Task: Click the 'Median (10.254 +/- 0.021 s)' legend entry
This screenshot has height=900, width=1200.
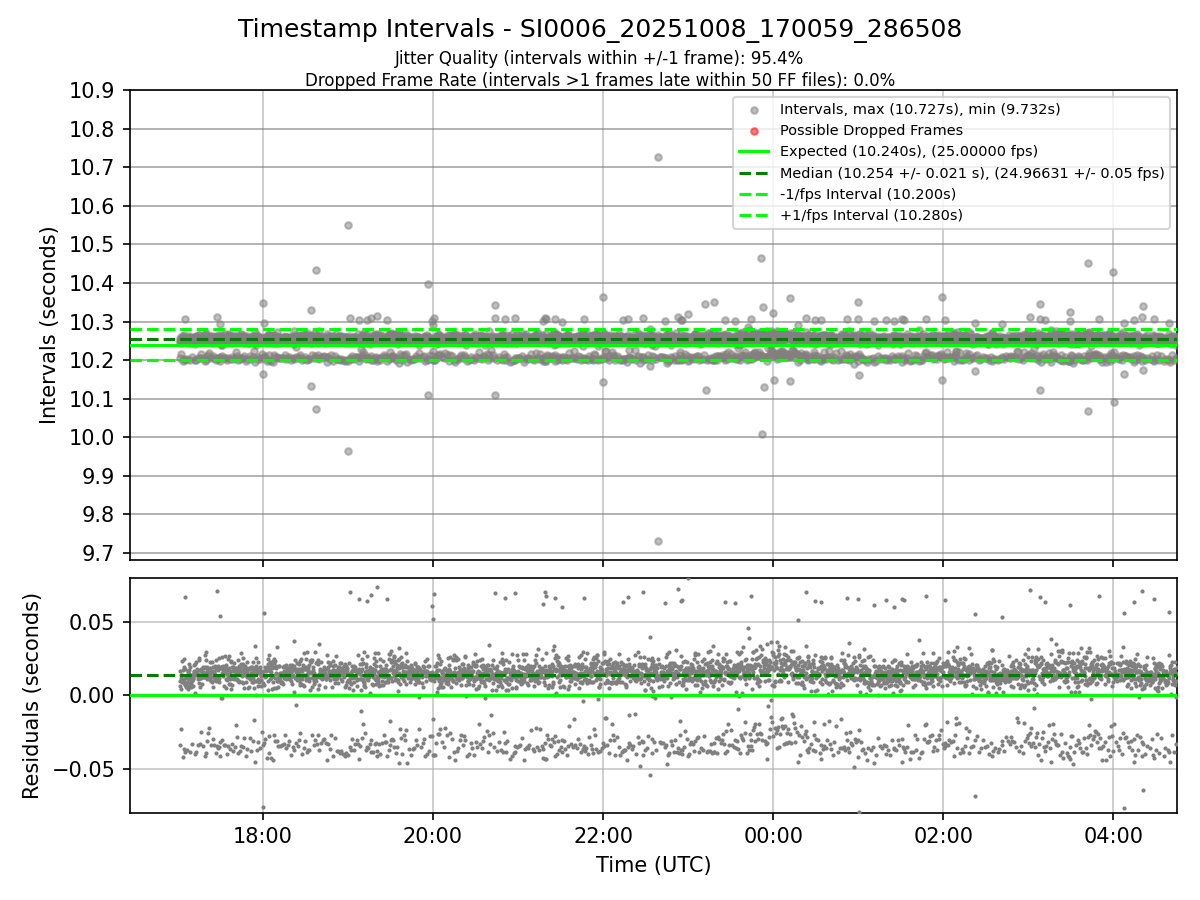Action: pos(972,172)
